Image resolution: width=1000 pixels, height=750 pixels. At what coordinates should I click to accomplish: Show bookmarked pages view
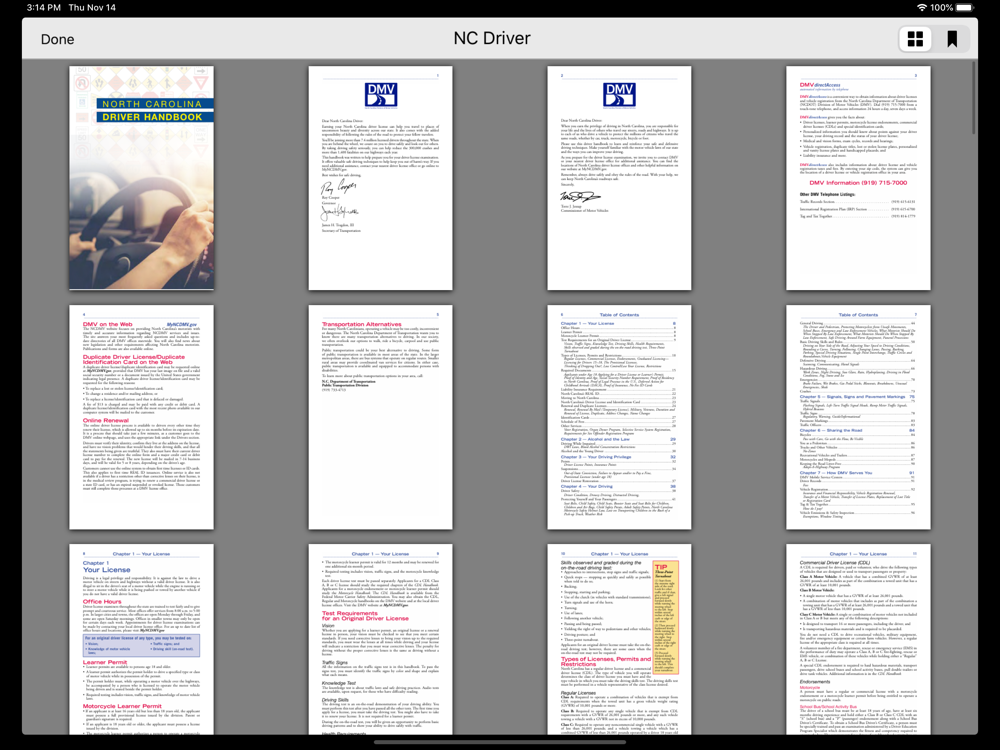pos(952,39)
